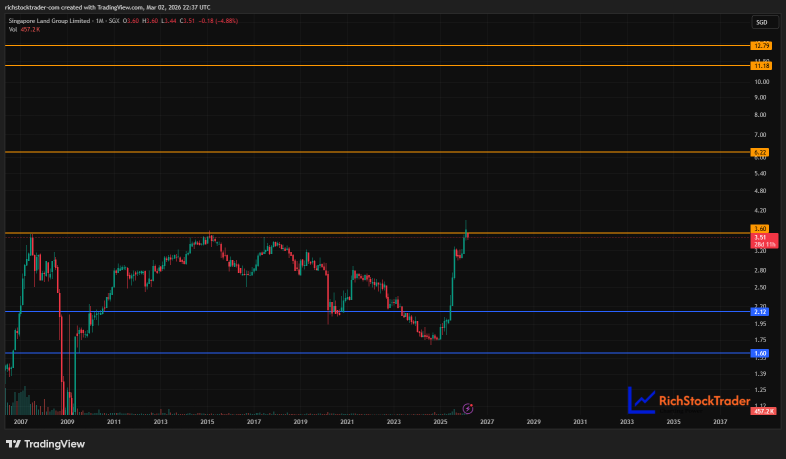Click the 2015 label on time axis

coord(207,422)
